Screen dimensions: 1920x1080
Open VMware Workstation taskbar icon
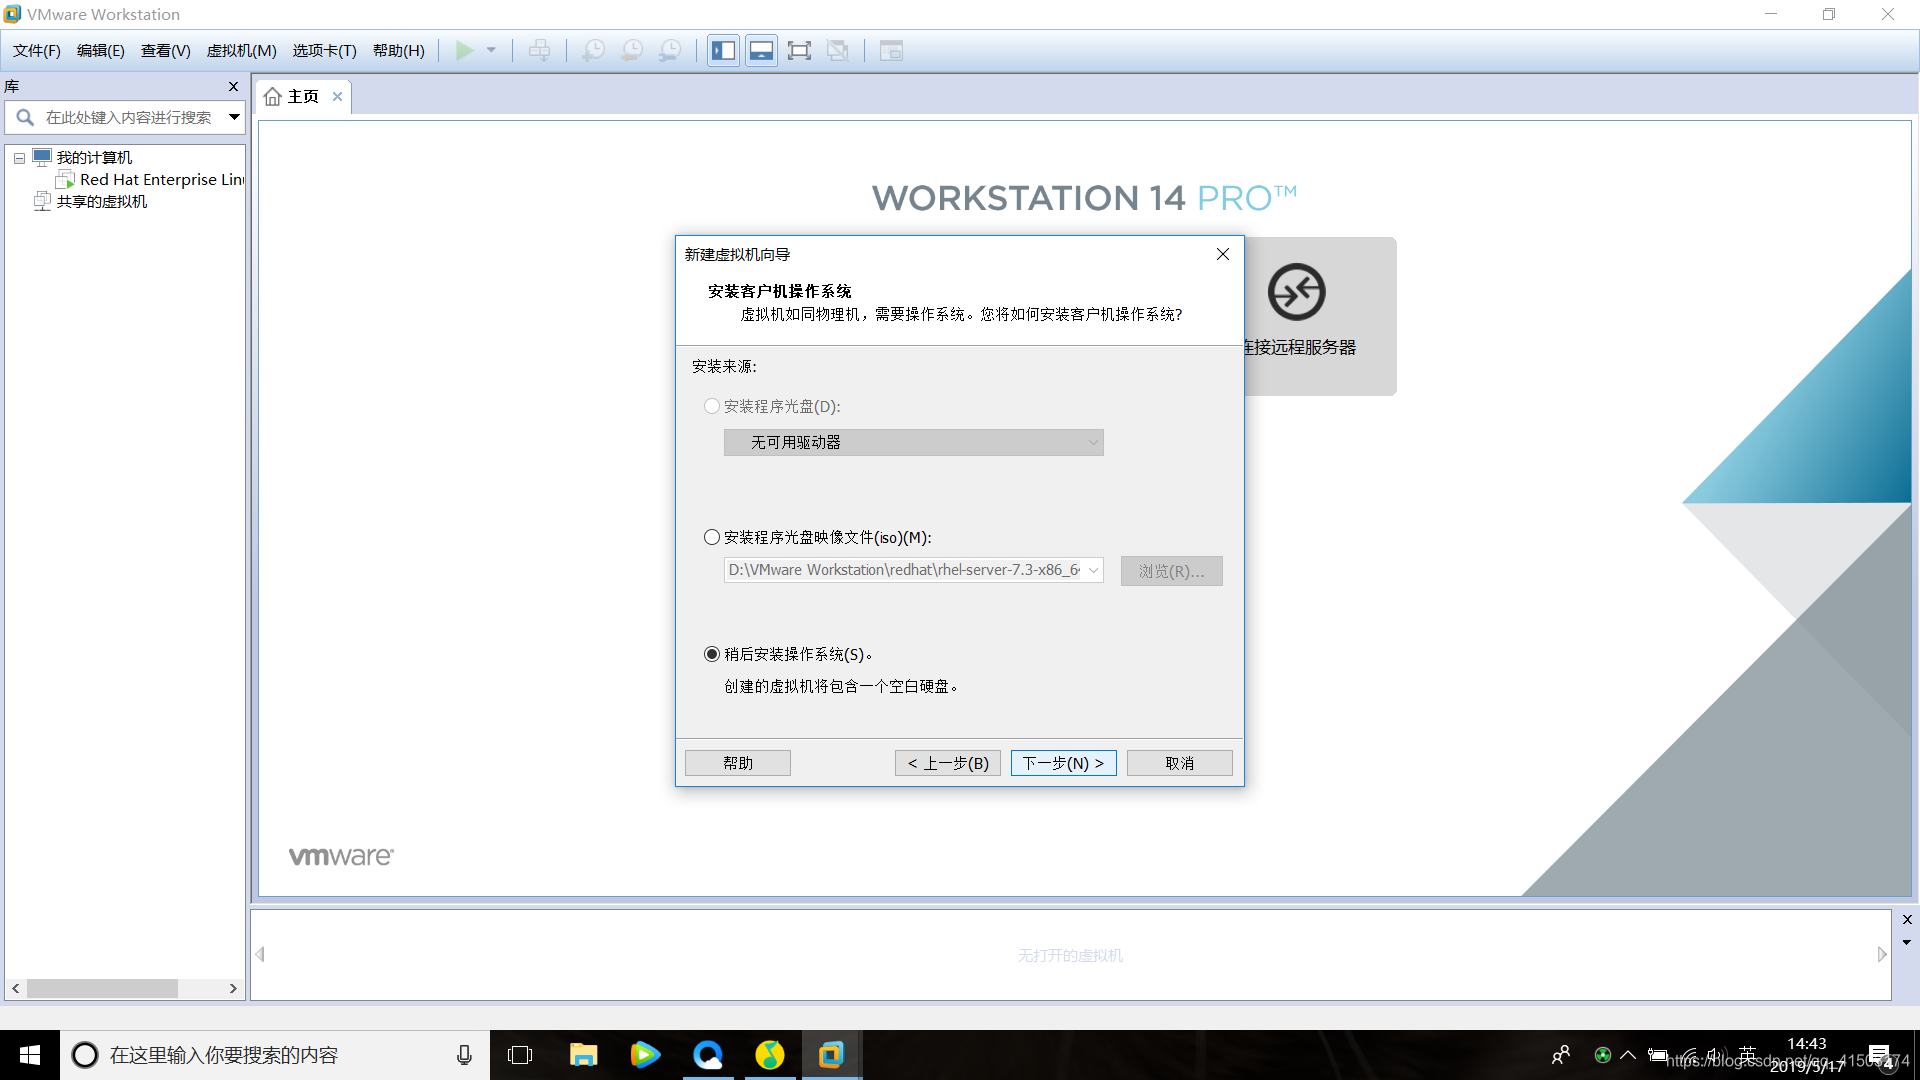pos(831,1055)
